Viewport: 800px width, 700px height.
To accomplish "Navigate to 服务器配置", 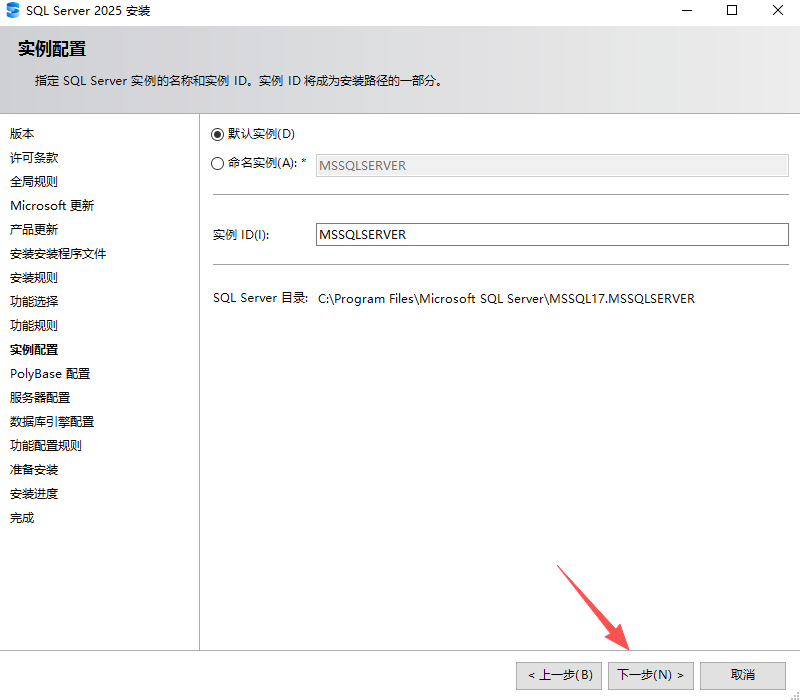I will [x=39, y=397].
